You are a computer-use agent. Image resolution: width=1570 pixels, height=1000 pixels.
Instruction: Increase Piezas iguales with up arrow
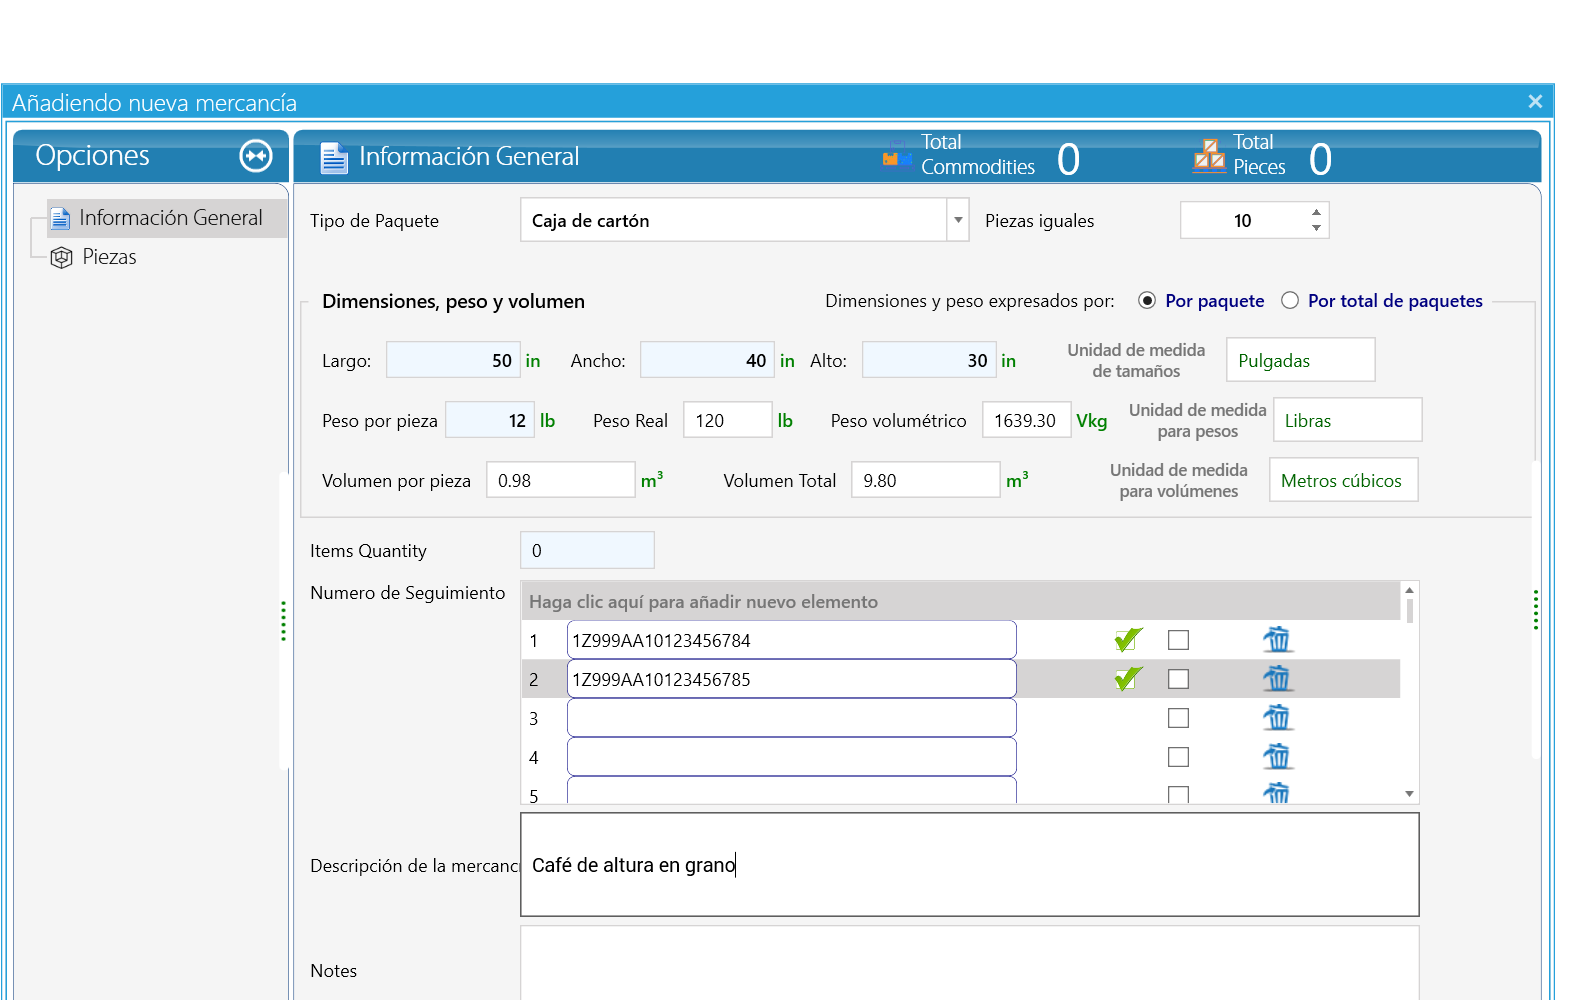[x=1316, y=212]
